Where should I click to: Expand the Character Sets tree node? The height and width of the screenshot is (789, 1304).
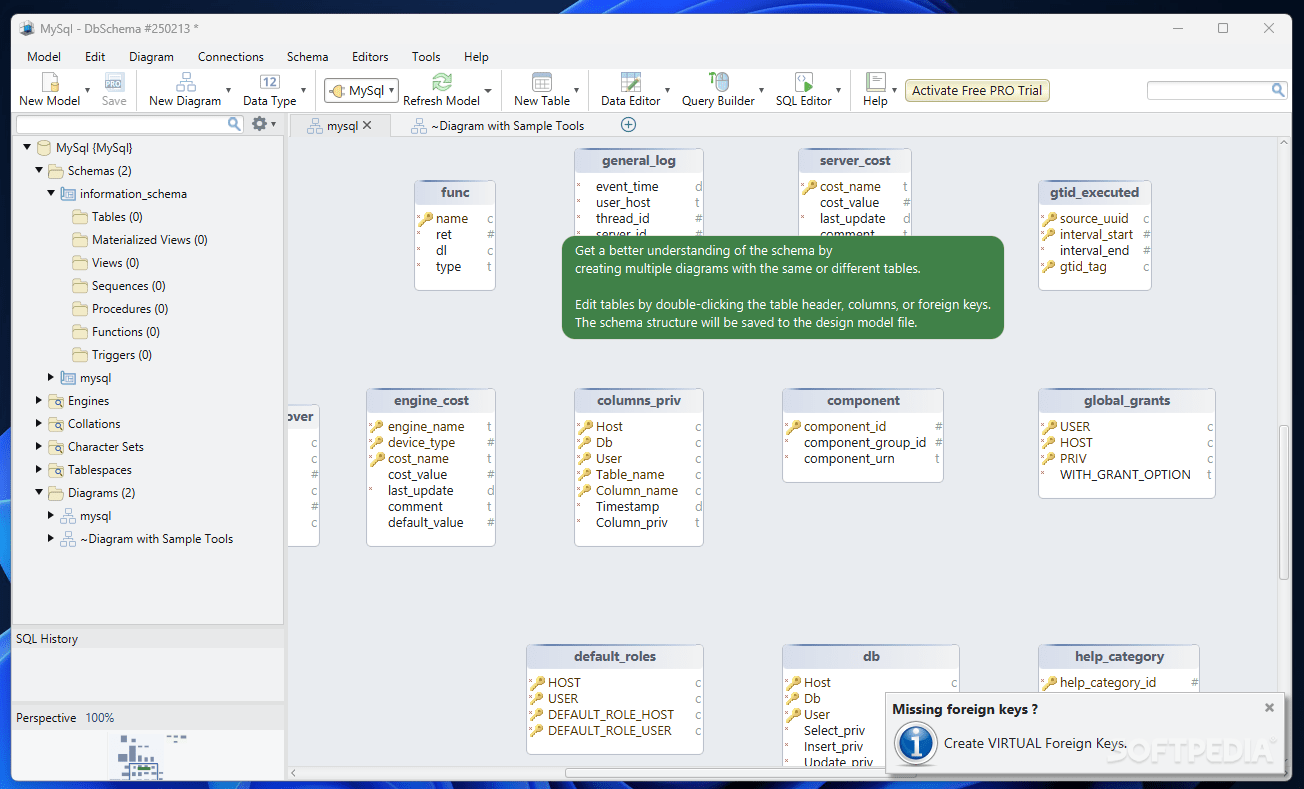(39, 447)
